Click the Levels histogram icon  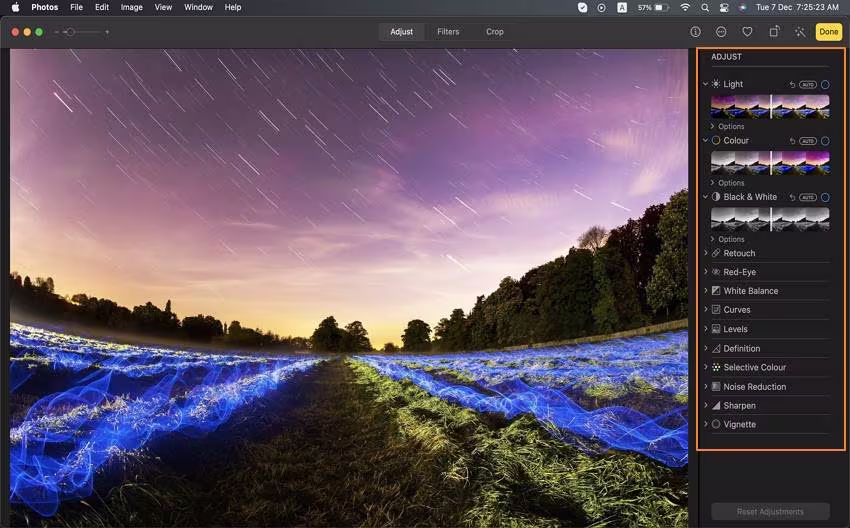[716, 329]
